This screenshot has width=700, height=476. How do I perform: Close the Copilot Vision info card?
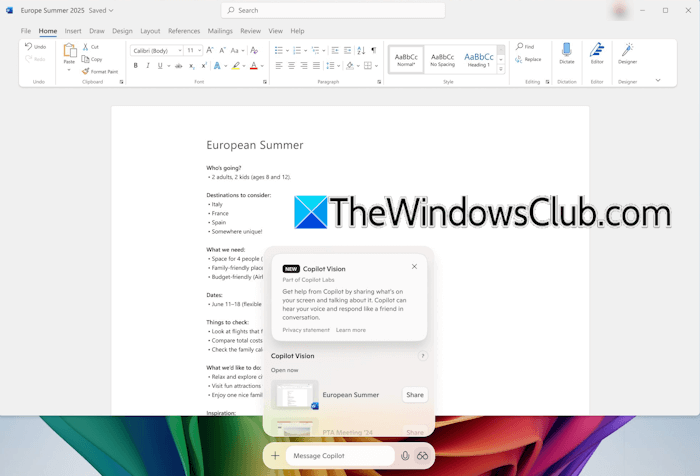(414, 267)
